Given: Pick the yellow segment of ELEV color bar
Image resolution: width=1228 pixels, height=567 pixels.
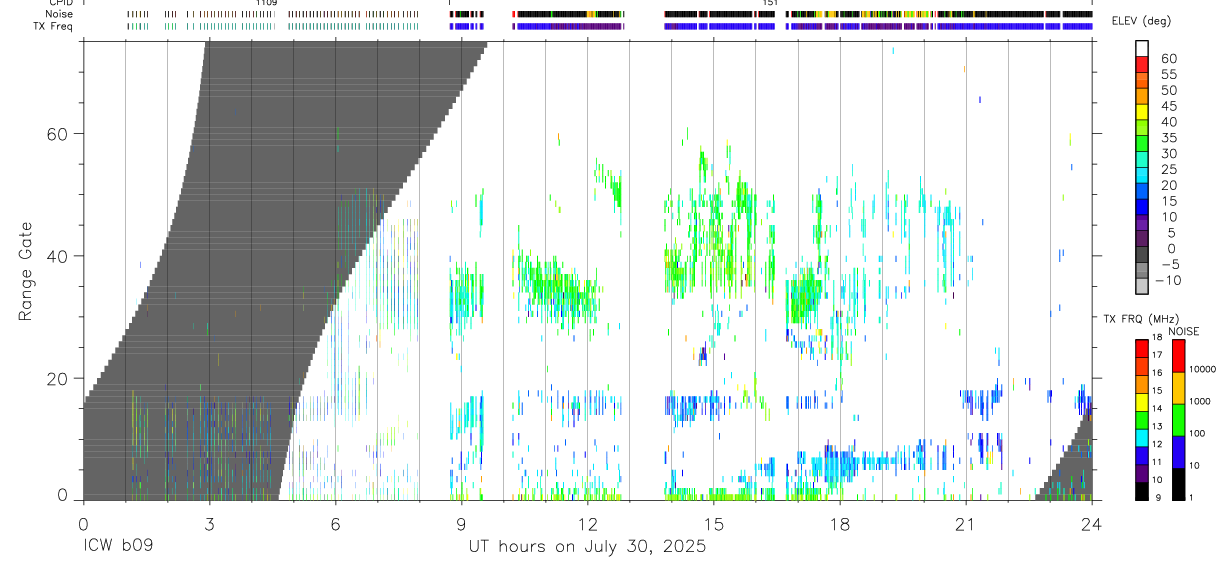Looking at the screenshot, I should click(x=1142, y=112).
